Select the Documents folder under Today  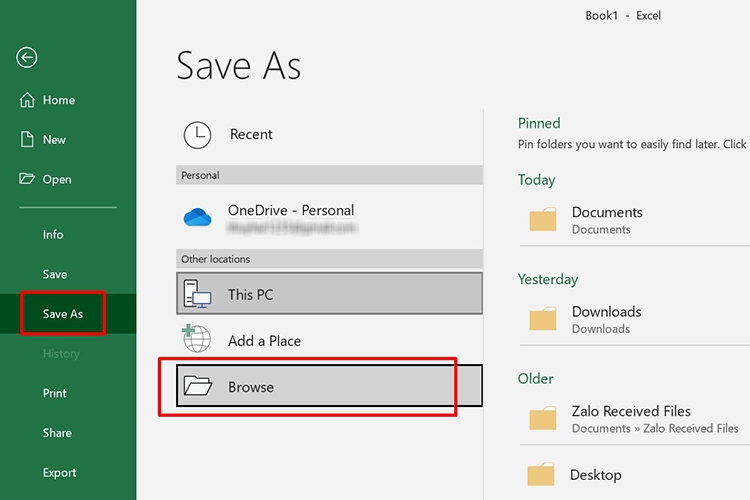click(x=607, y=219)
